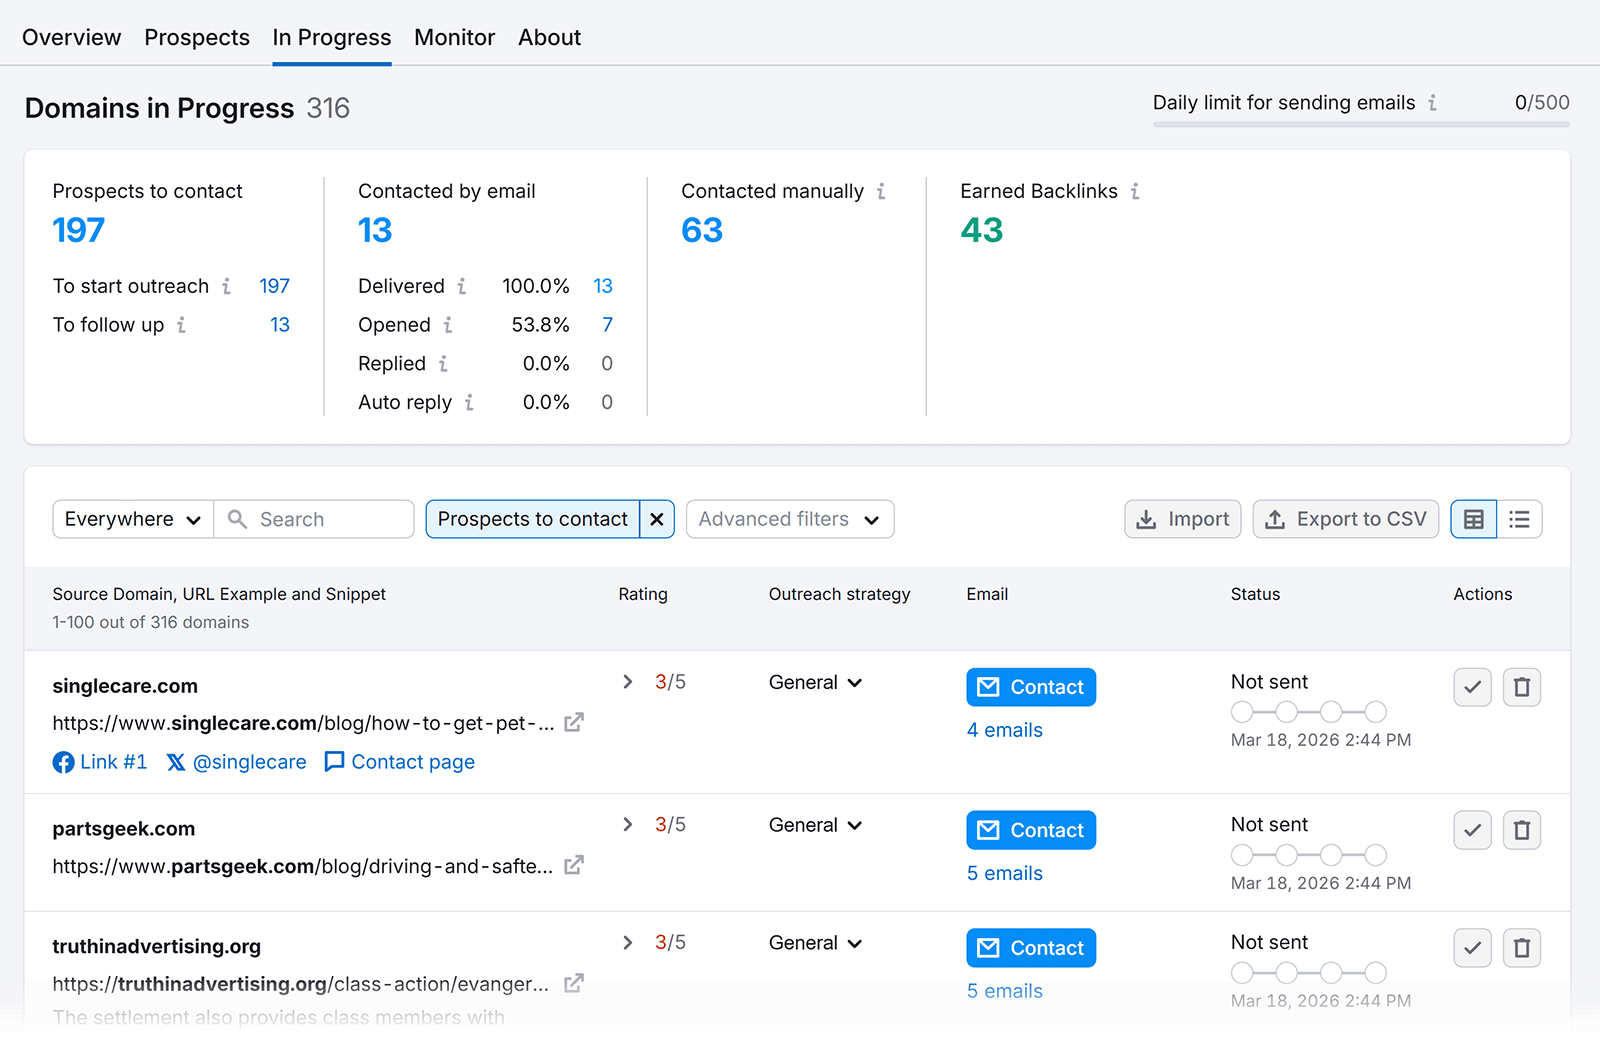The height and width of the screenshot is (1037, 1600).
Task: Open the Everywhere dropdown
Action: tap(132, 519)
